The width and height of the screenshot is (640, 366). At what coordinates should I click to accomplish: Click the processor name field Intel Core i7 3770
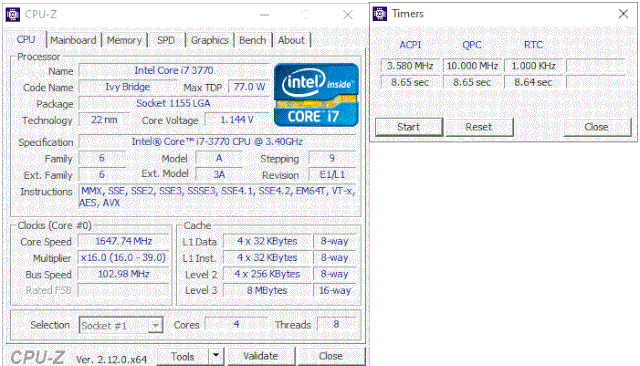coord(174,71)
